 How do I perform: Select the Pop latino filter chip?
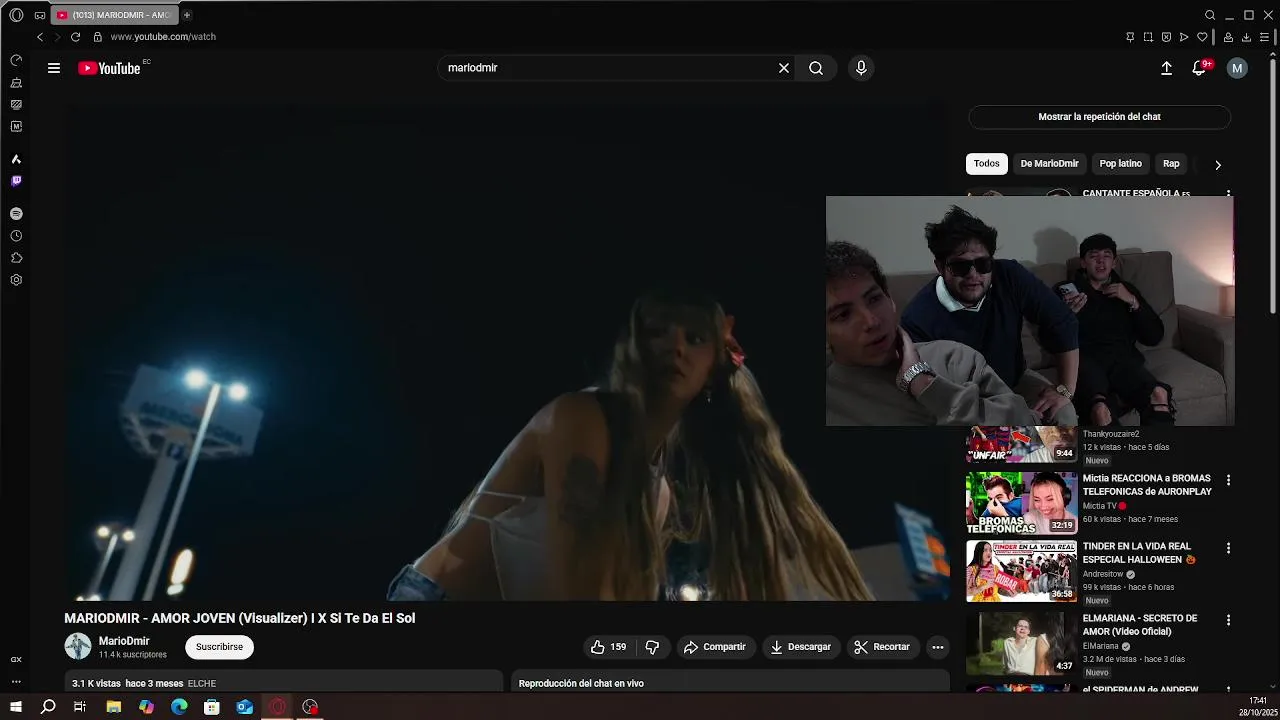[1120, 164]
